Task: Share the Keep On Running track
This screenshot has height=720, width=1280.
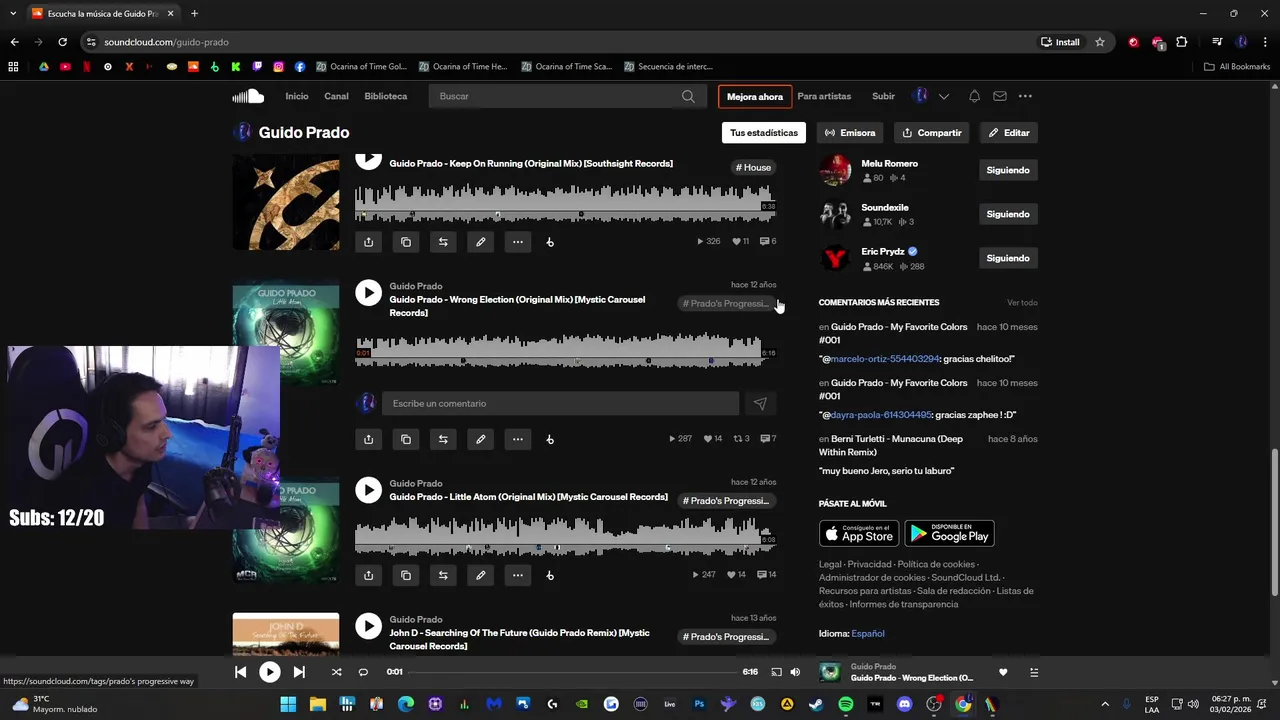Action: (369, 242)
